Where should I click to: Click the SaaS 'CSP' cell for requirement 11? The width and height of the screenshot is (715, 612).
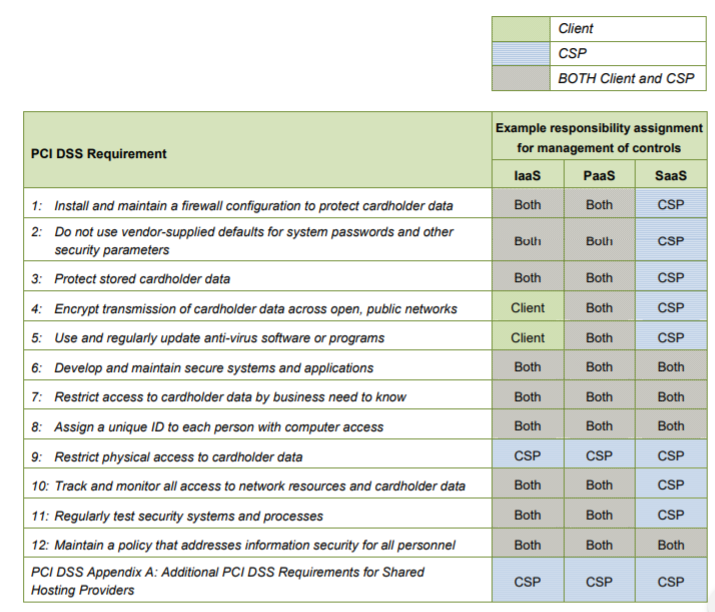click(671, 515)
